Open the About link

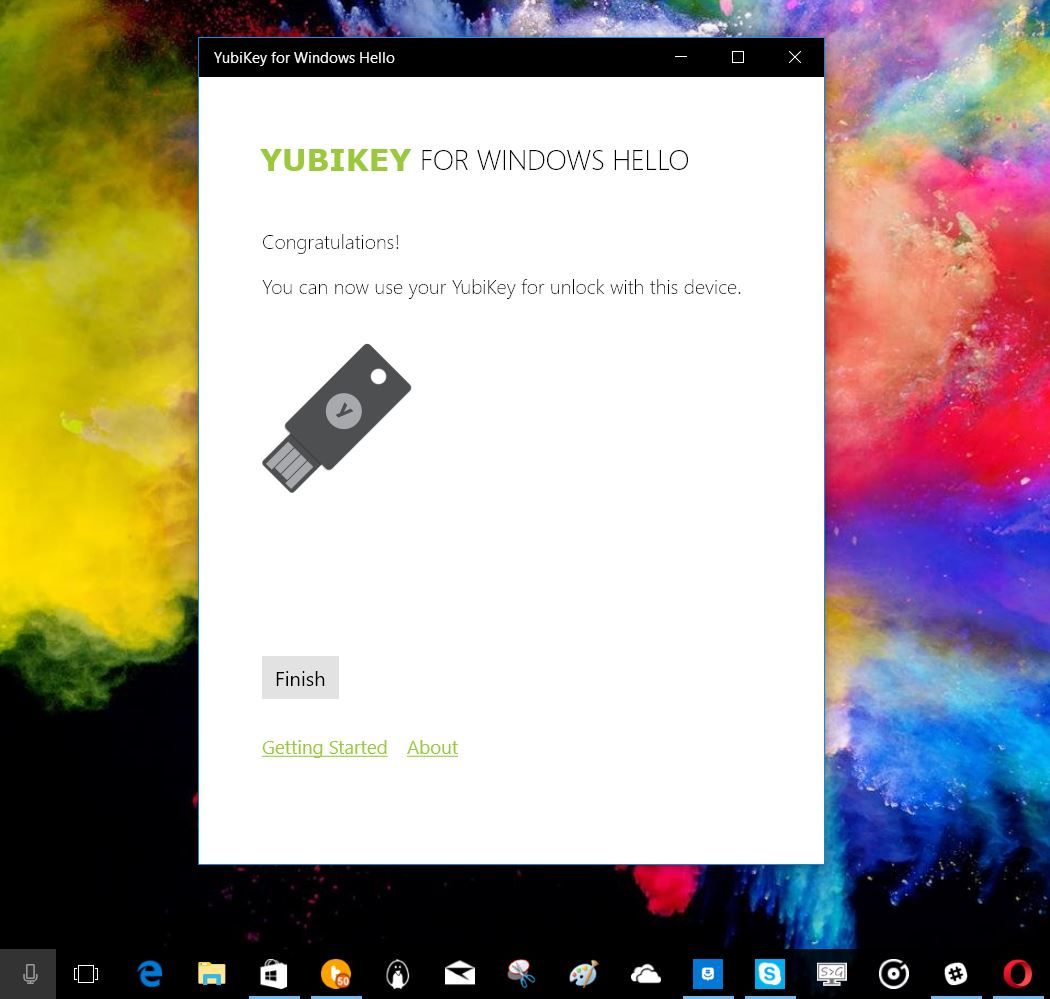pyautogui.click(x=432, y=747)
